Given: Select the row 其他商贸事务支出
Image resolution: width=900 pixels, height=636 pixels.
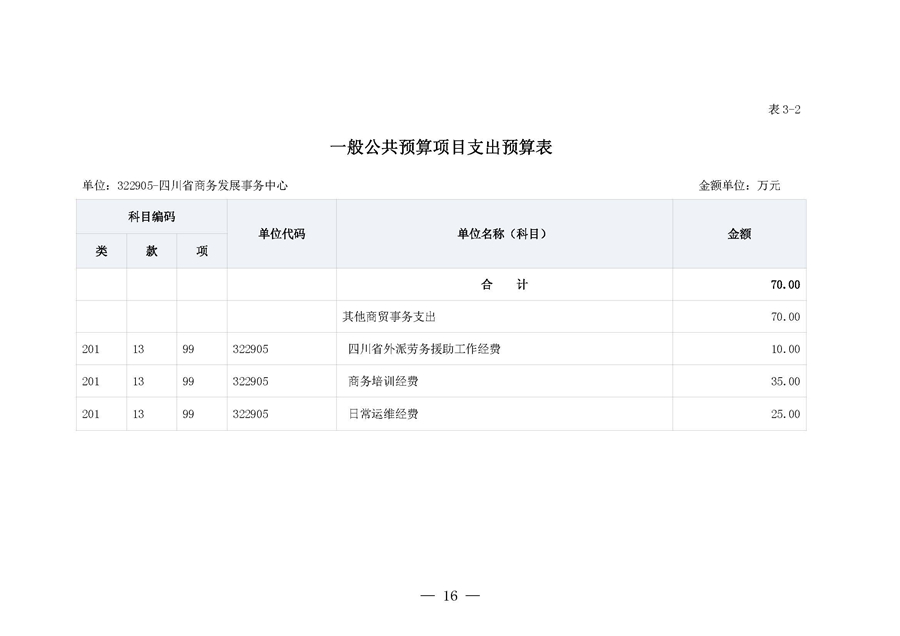Looking at the screenshot, I should click(388, 317).
